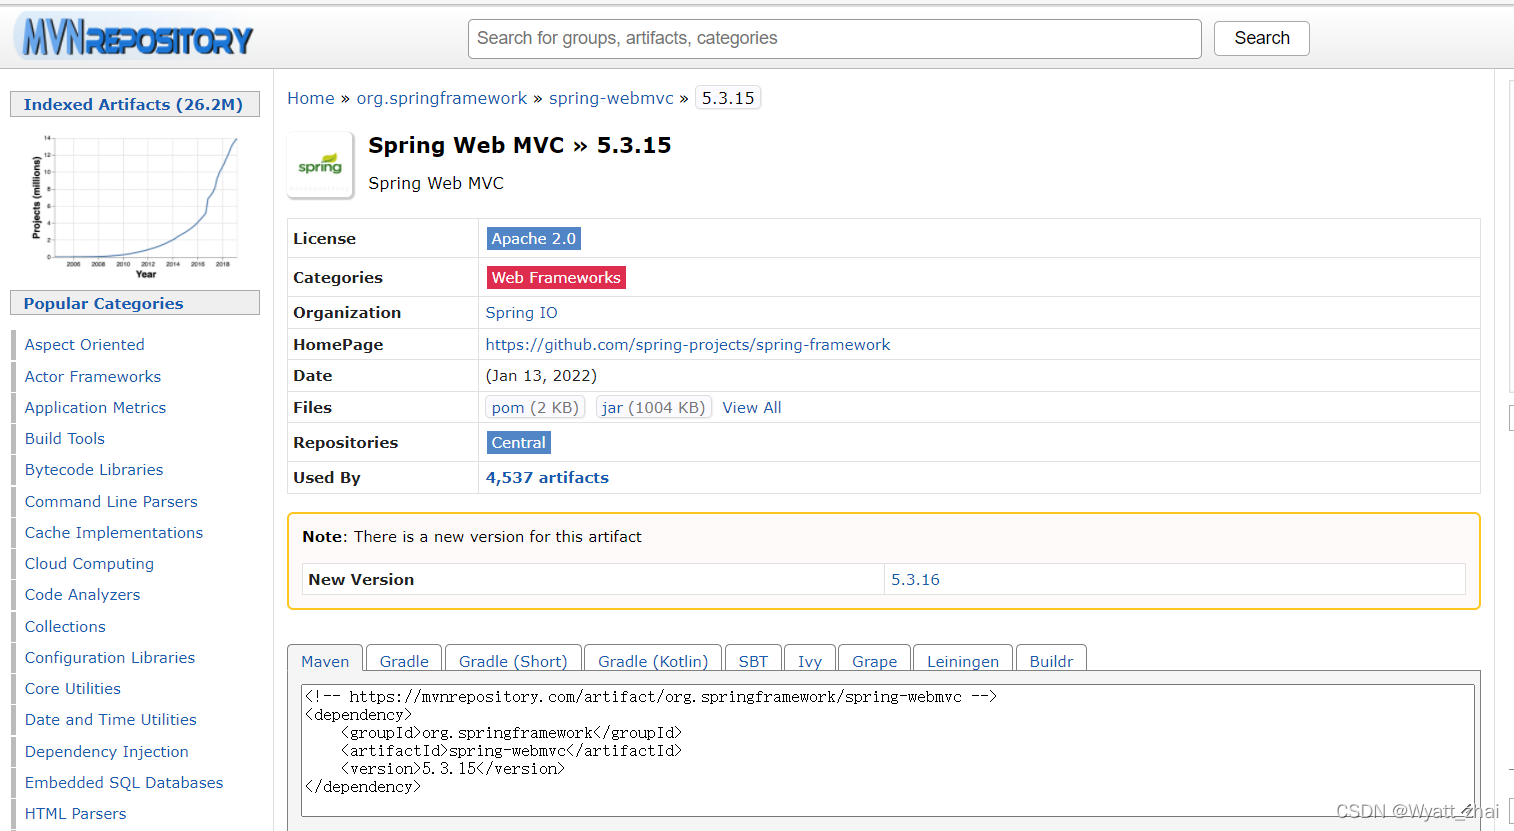The width and height of the screenshot is (1514, 831).
Task: Switch to the Gradle (Short) tab
Action: pyautogui.click(x=513, y=661)
